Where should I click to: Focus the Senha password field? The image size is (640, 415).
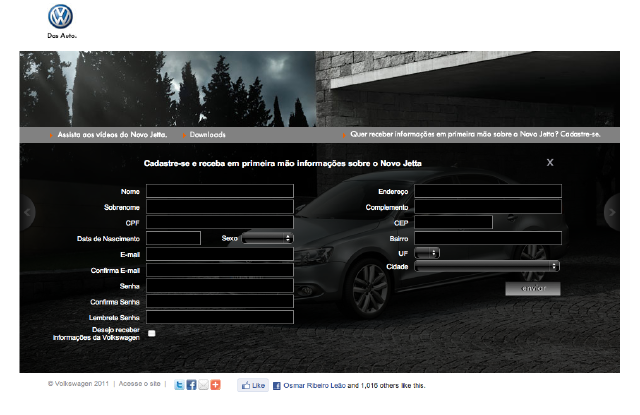(220, 286)
